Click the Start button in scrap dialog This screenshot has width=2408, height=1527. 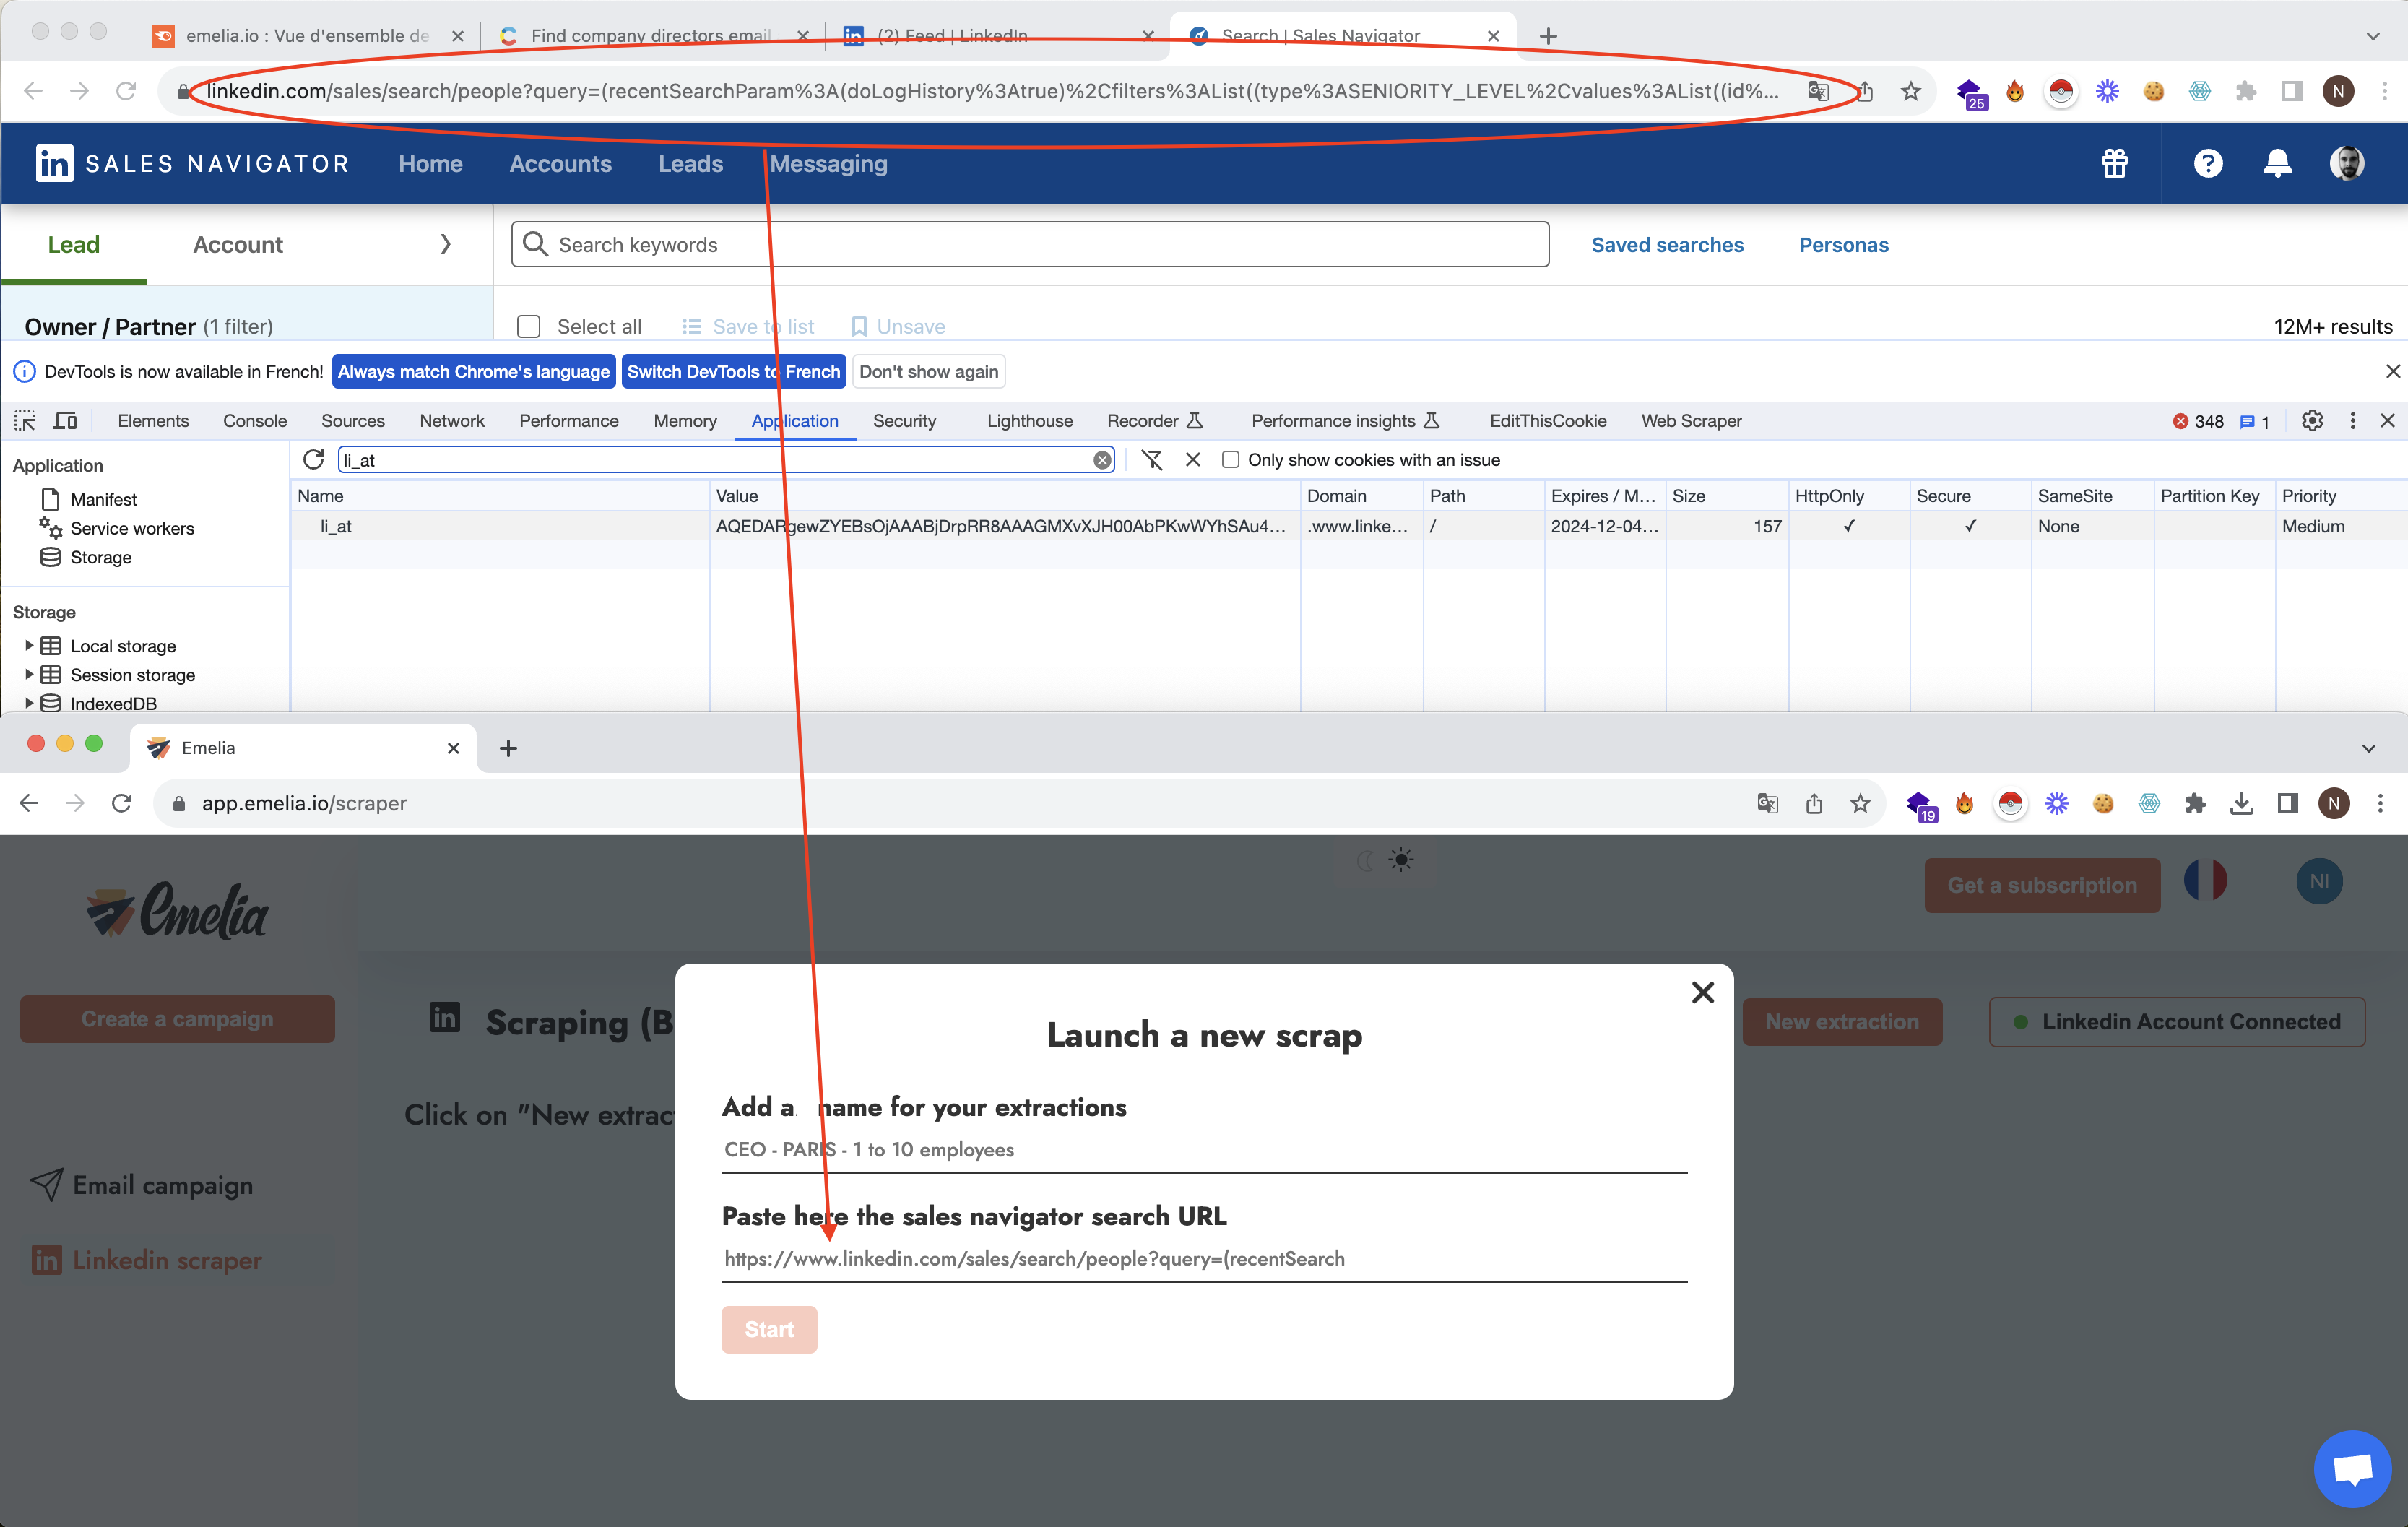pyautogui.click(x=769, y=1329)
